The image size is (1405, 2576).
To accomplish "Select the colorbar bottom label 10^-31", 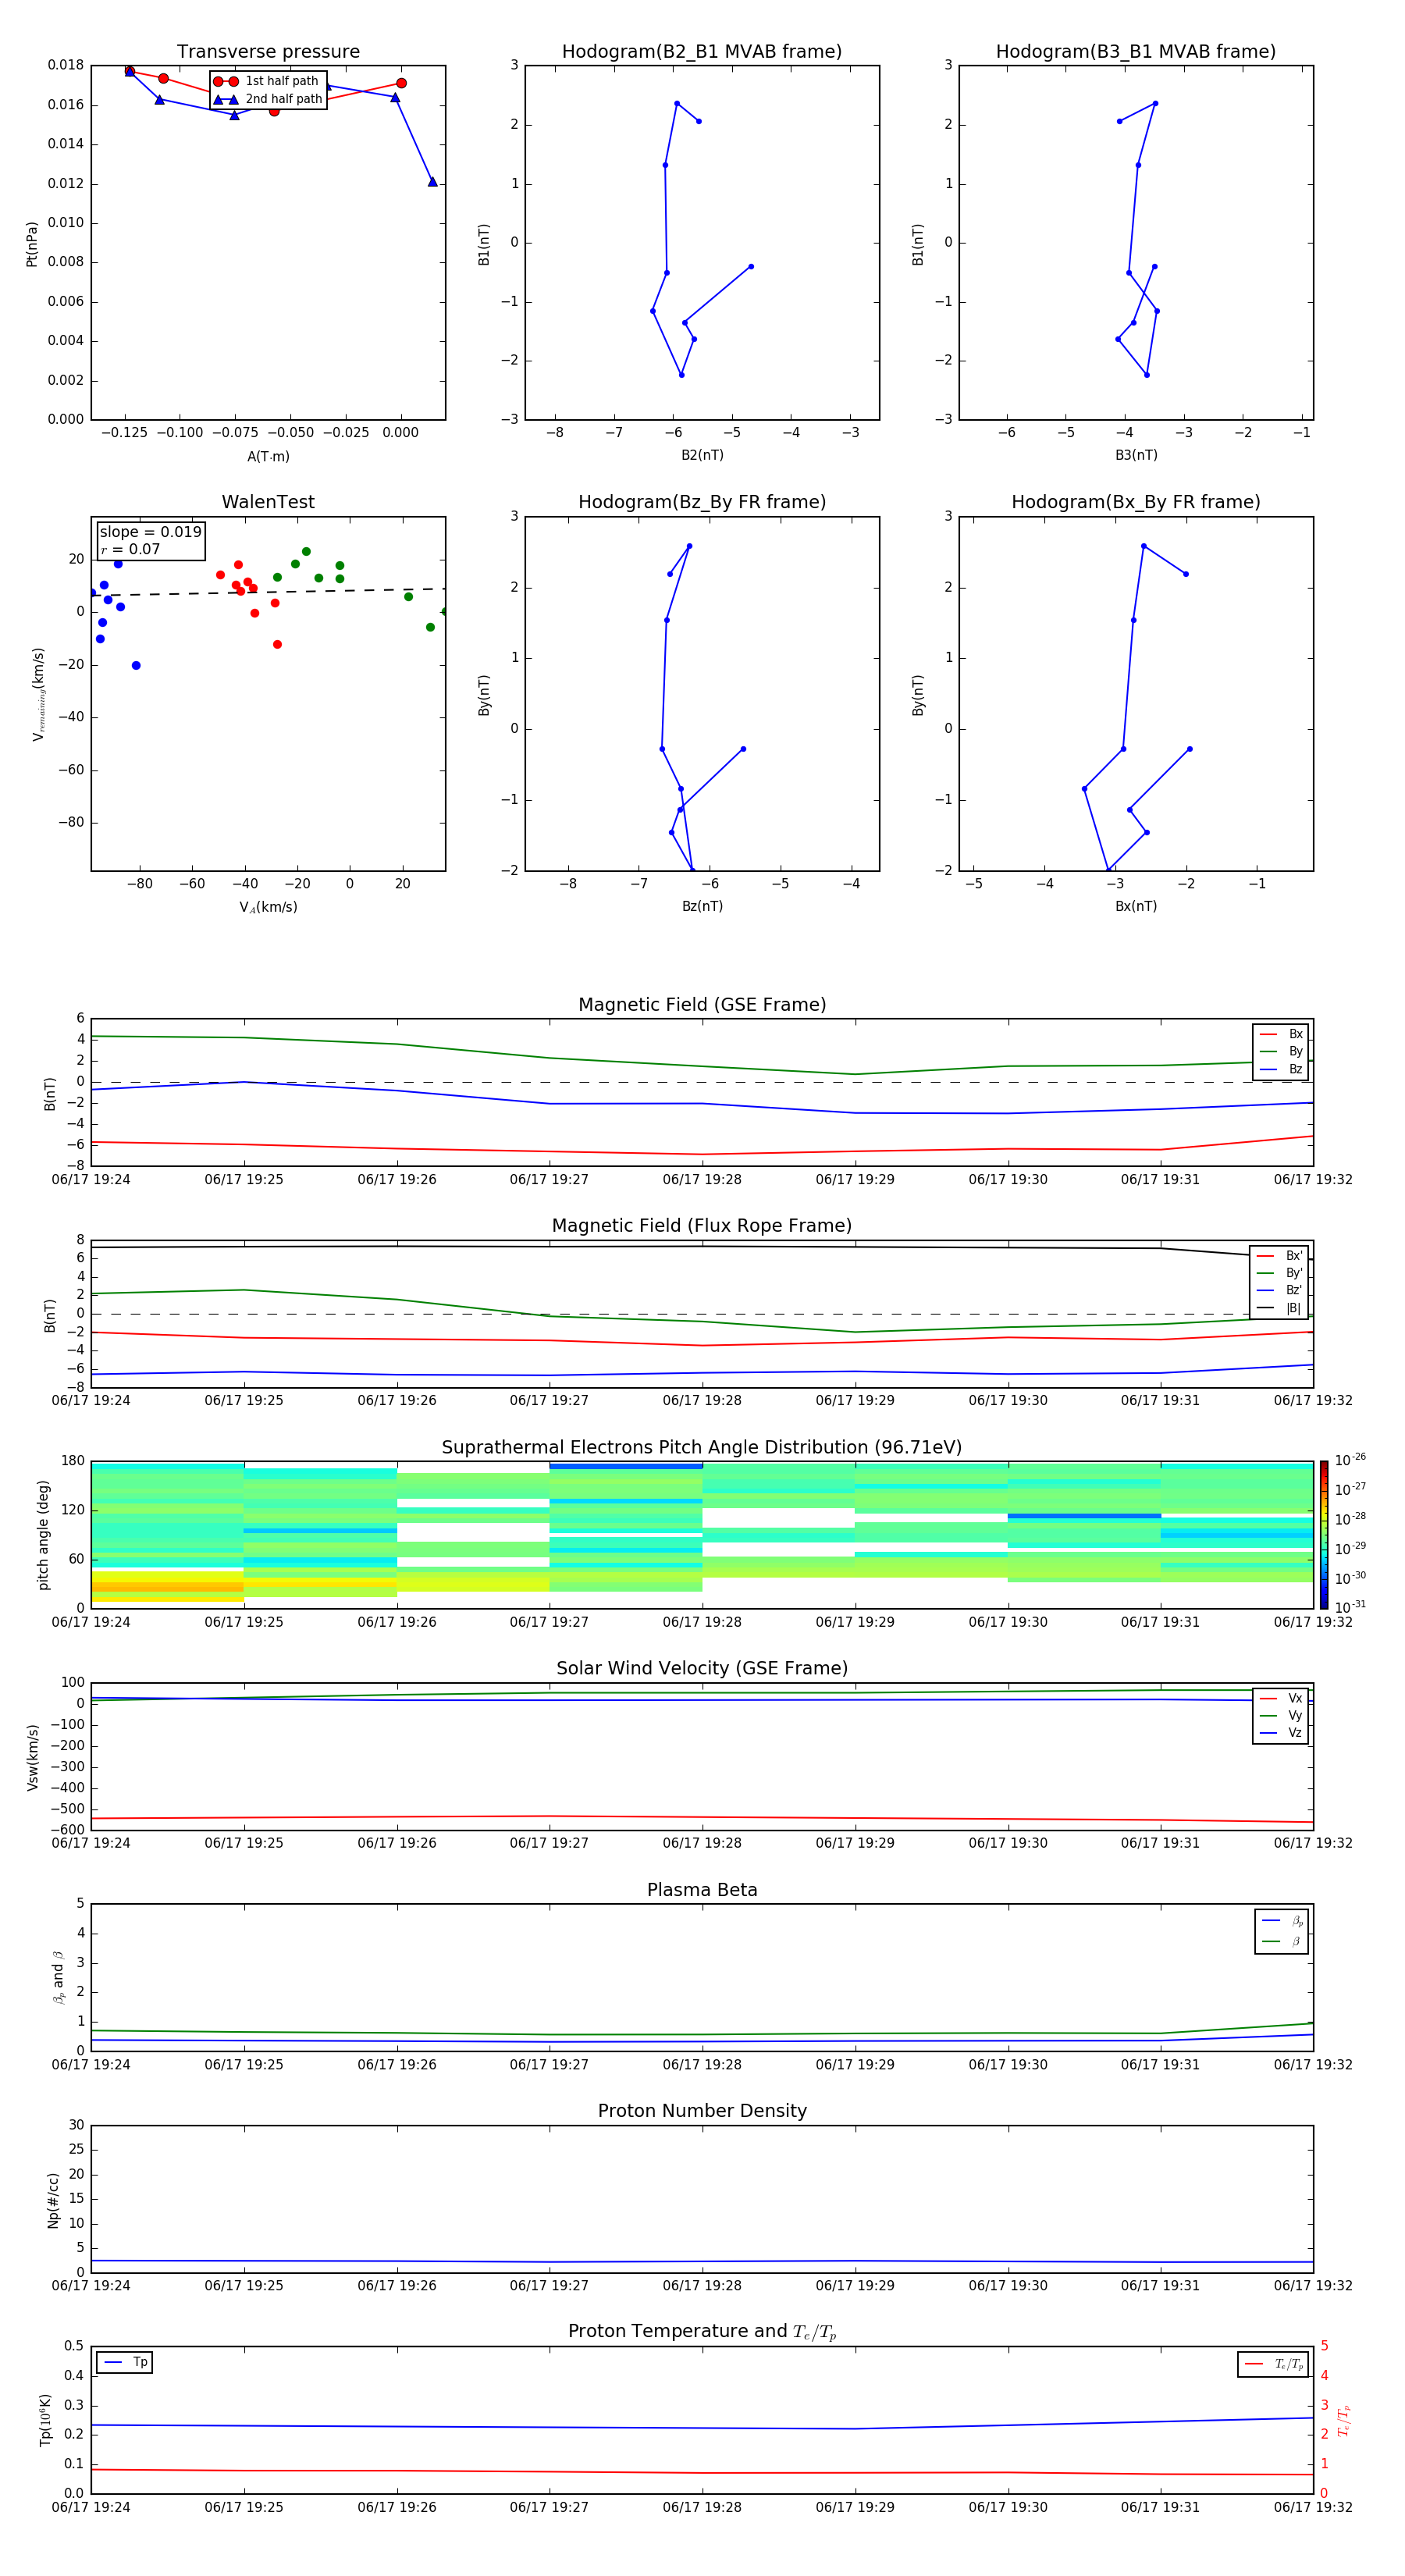I will pos(1350,1607).
